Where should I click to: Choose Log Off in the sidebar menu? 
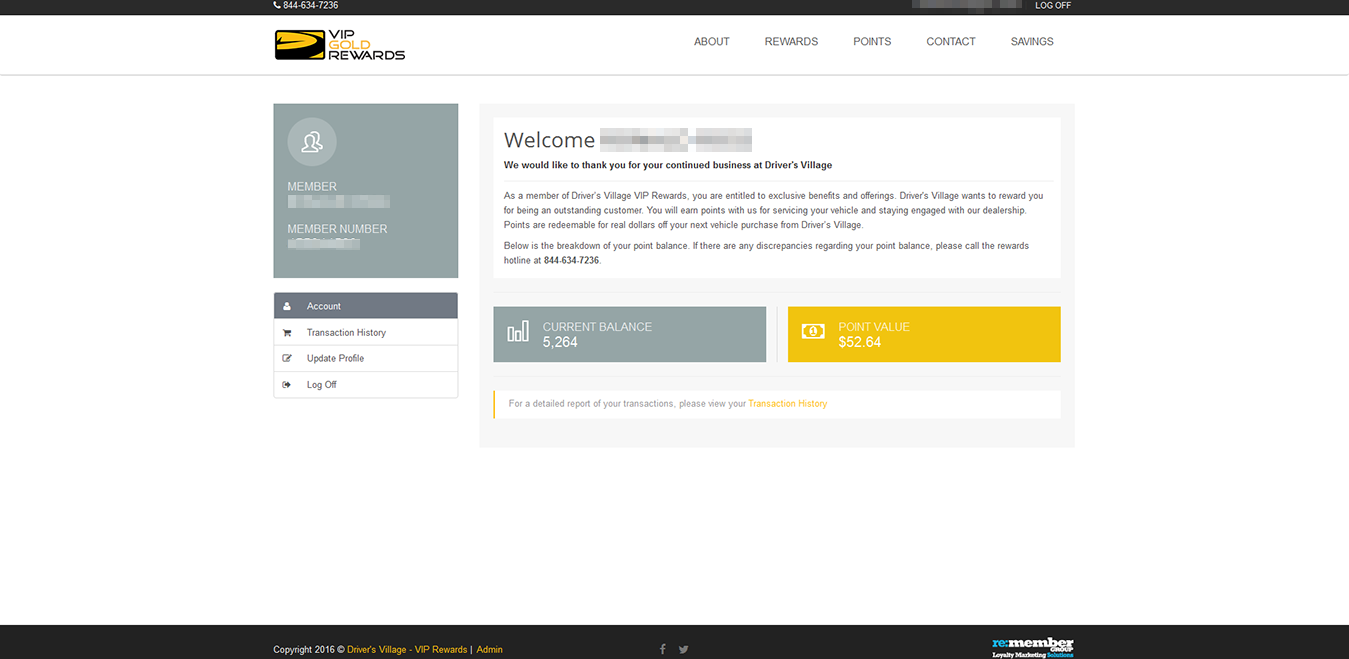tap(366, 384)
